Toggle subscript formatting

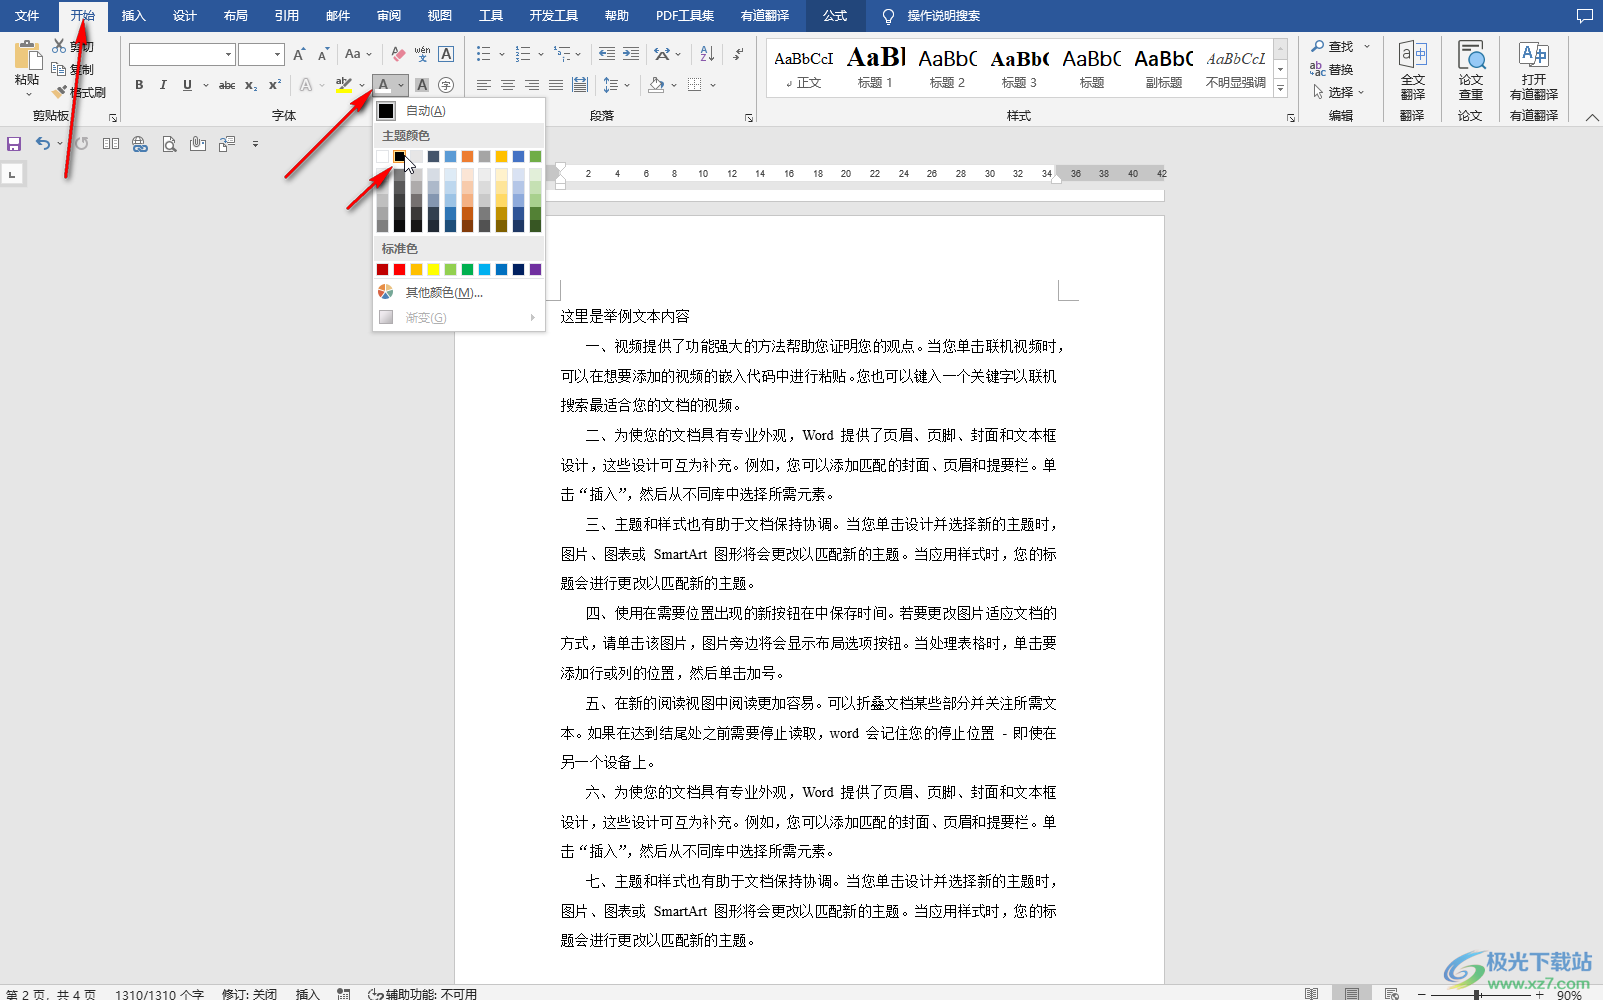(x=251, y=85)
